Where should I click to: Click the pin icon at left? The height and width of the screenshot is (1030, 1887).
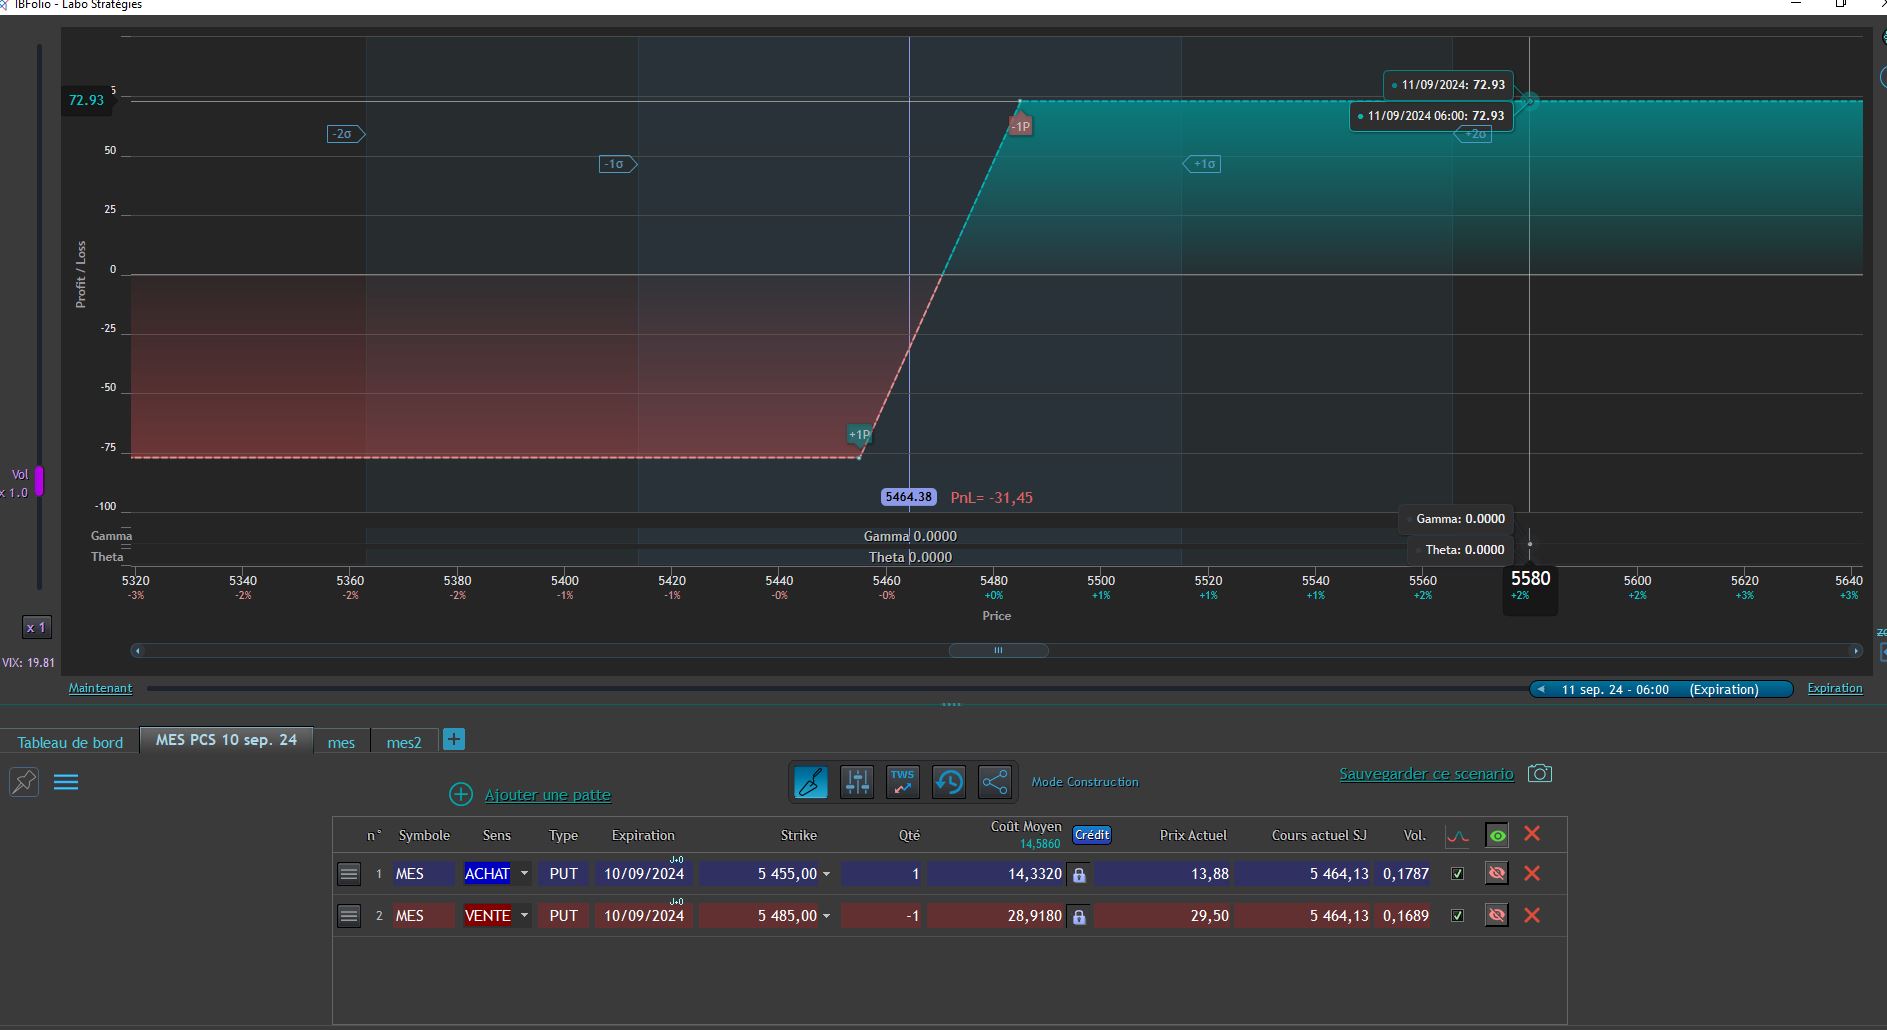[x=24, y=782]
